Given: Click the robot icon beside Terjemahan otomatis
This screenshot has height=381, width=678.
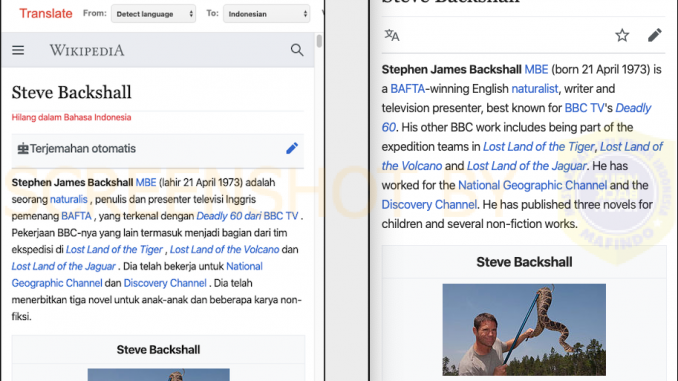Looking at the screenshot, I should pyautogui.click(x=23, y=149).
